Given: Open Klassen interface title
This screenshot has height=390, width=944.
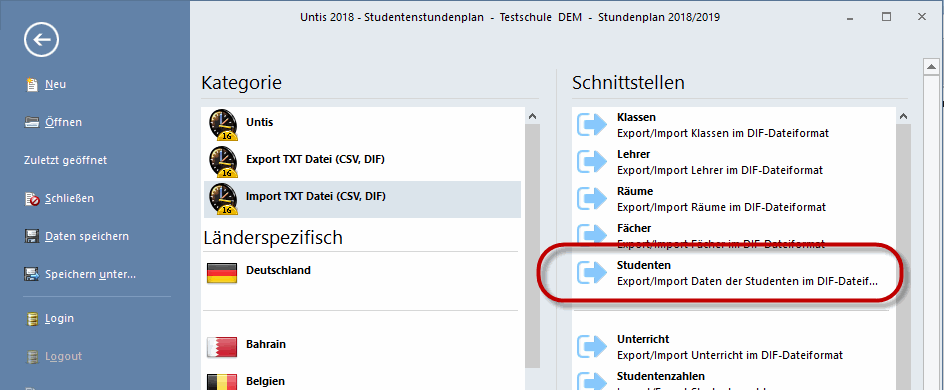Looking at the screenshot, I should pyautogui.click(x=636, y=117).
